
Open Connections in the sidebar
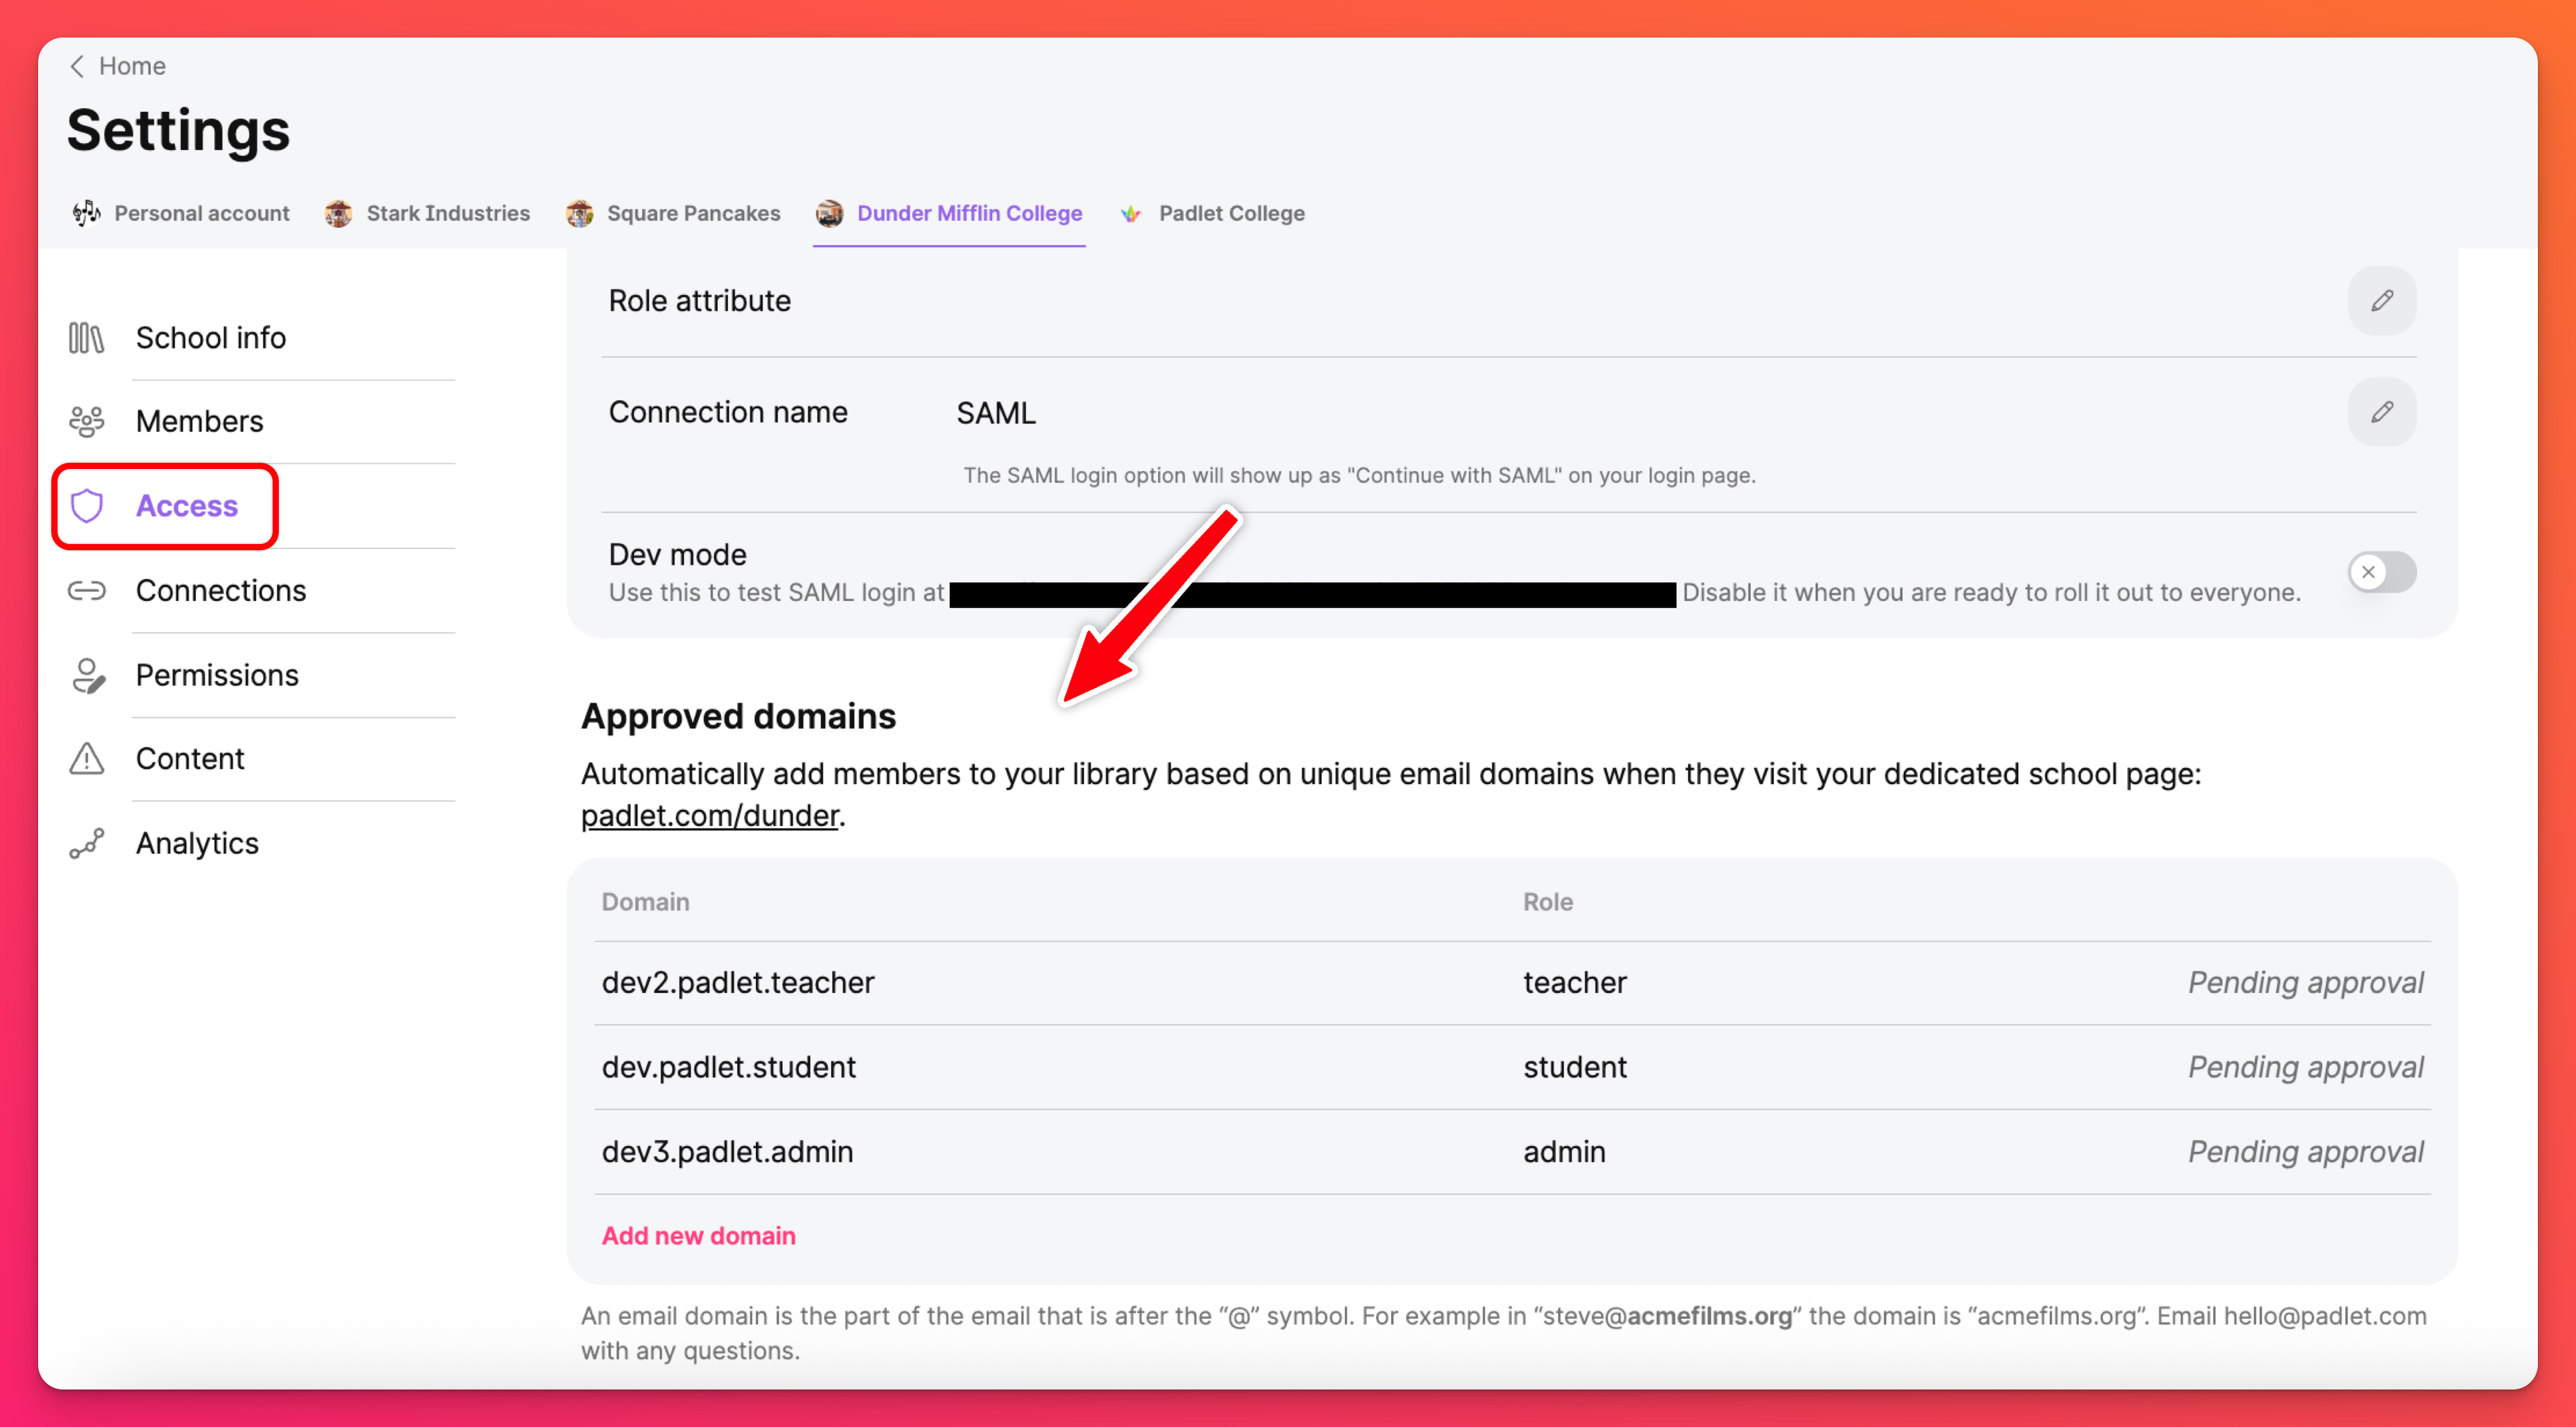220,591
